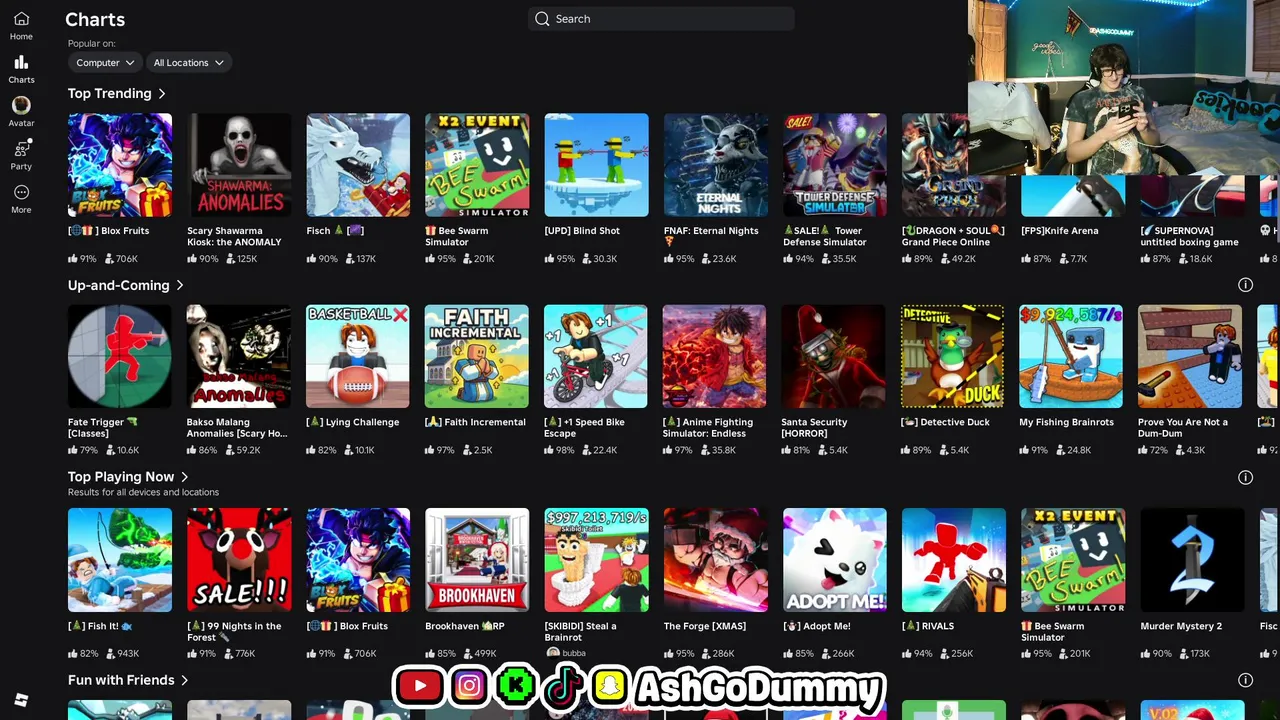Open the Brookhaven RP thumbnail
The width and height of the screenshot is (1280, 720).
(x=477, y=560)
